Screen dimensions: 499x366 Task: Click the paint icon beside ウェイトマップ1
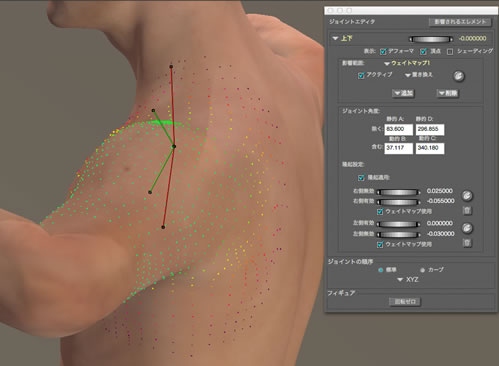tap(459, 76)
